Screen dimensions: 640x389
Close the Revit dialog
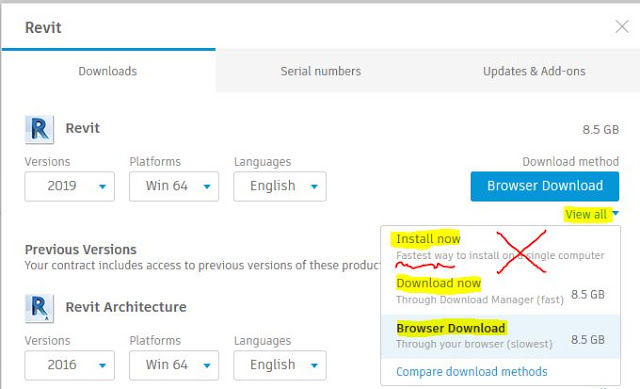(622, 27)
